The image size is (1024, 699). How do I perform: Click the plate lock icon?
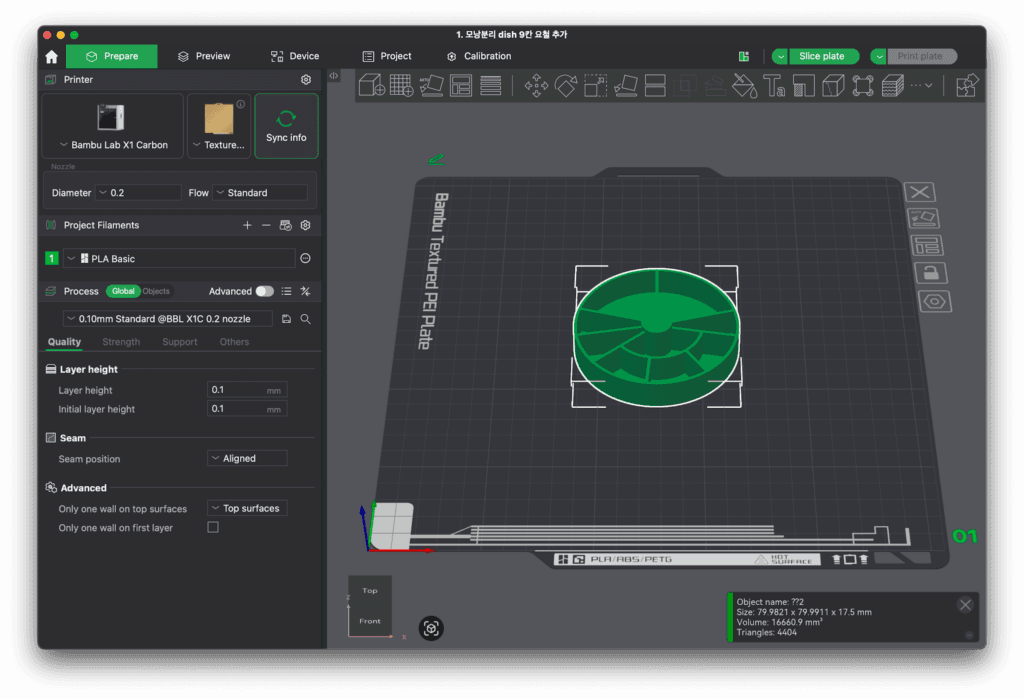[930, 272]
